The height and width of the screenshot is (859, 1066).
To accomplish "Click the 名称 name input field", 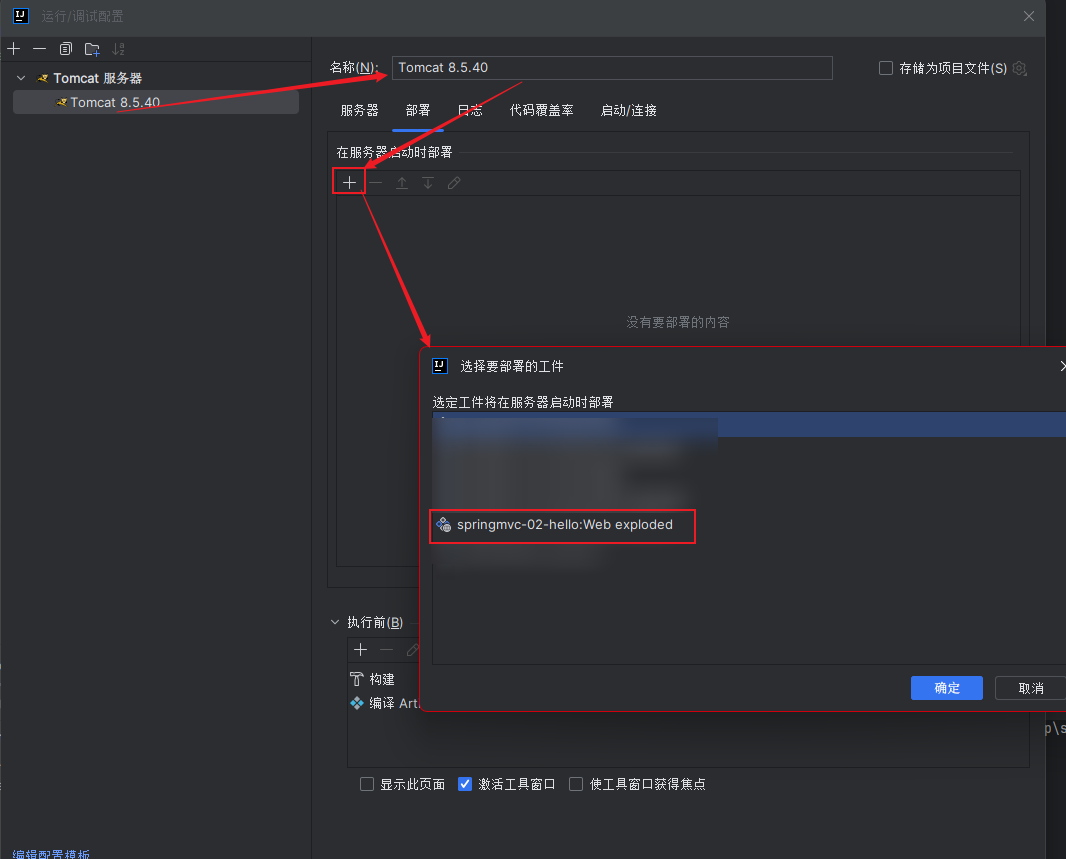I will 612,68.
